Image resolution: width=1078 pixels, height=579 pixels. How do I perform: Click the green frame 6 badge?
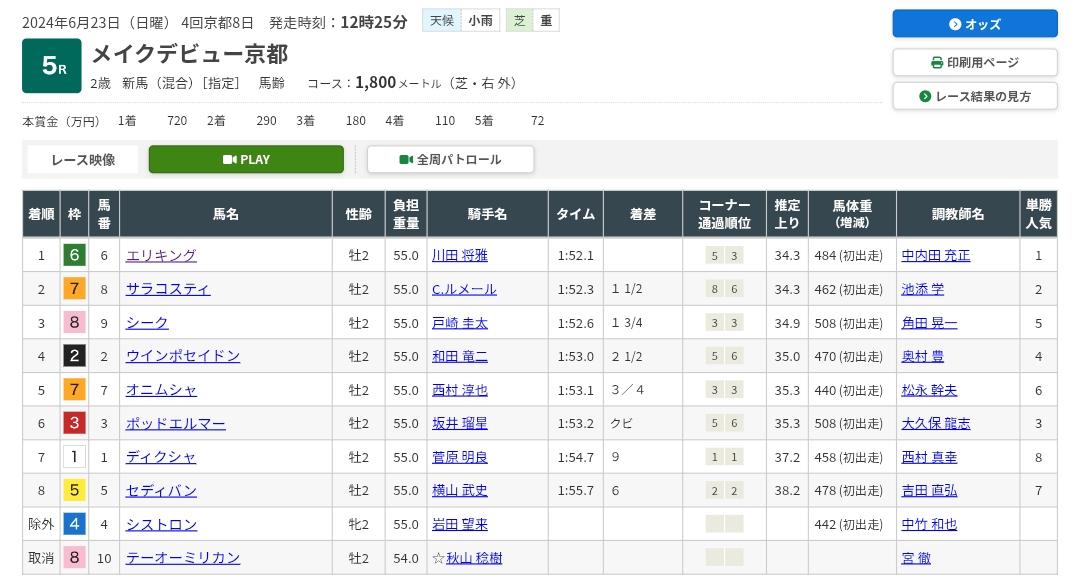pyautogui.click(x=74, y=255)
